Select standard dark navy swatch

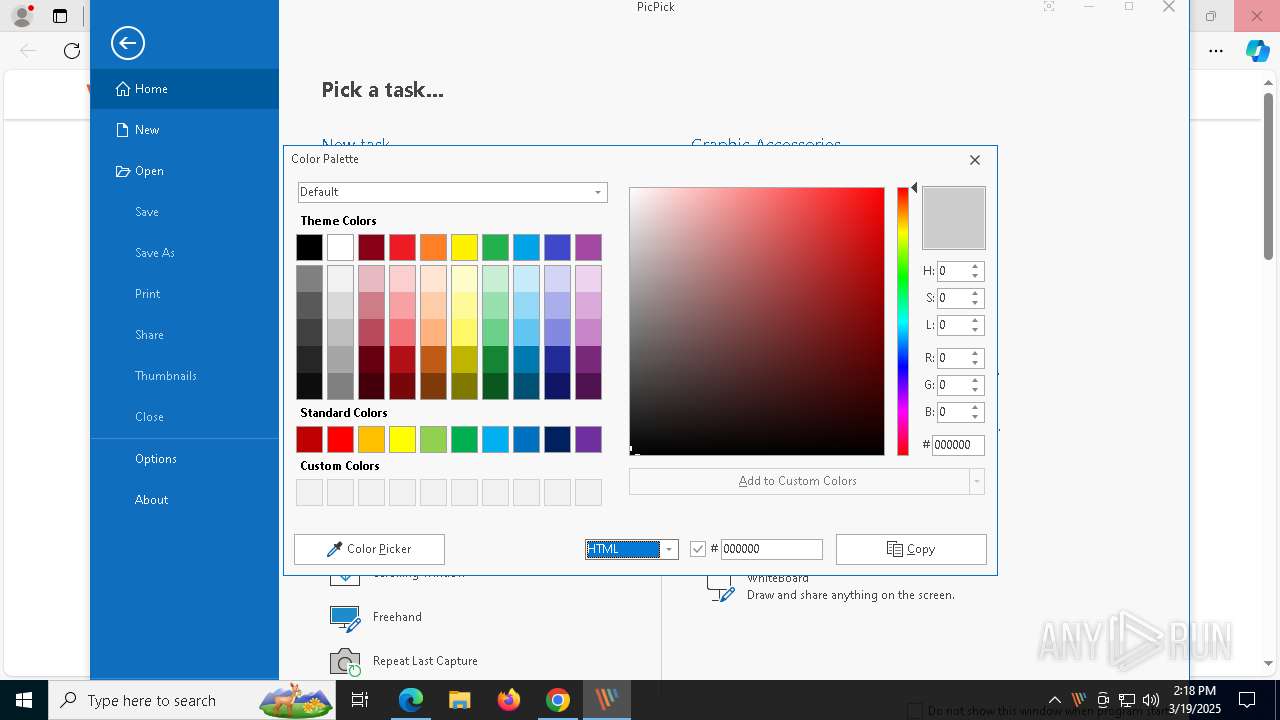click(x=557, y=439)
